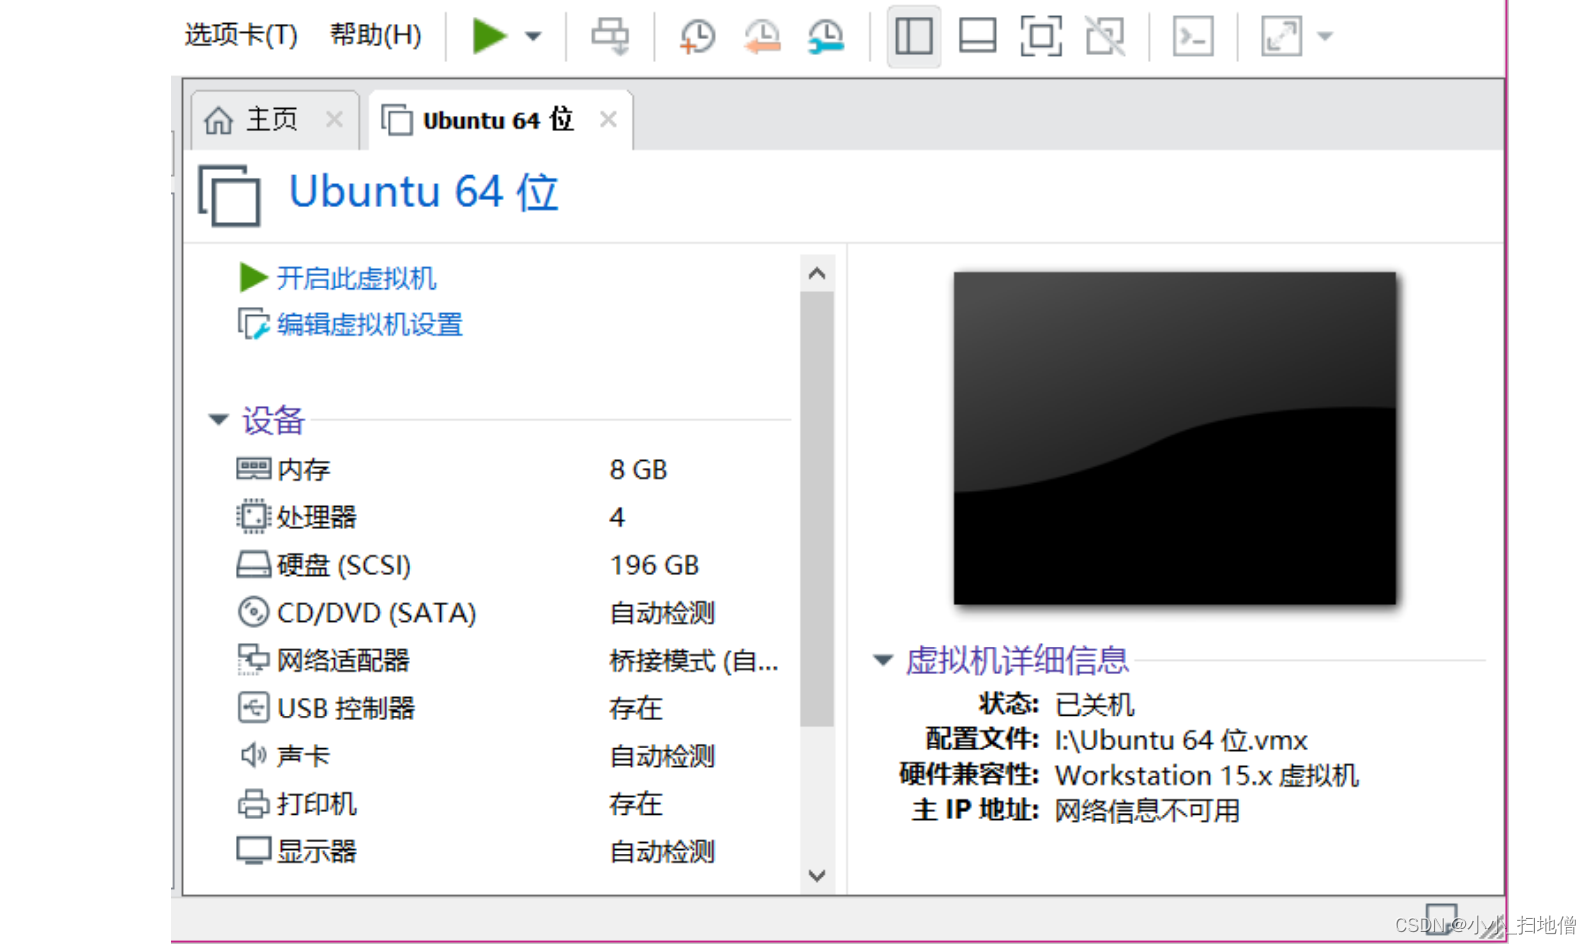Viewport: 1591px width, 944px height.
Task: Click the 8 GB memory value
Action: [638, 469]
